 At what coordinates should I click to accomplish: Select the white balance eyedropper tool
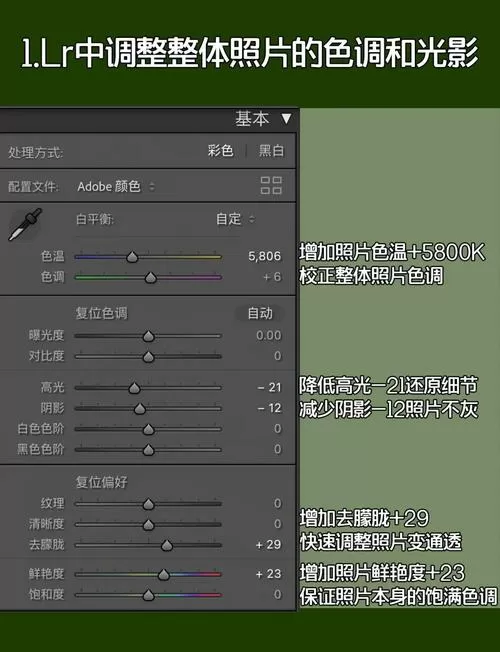[x=25, y=225]
